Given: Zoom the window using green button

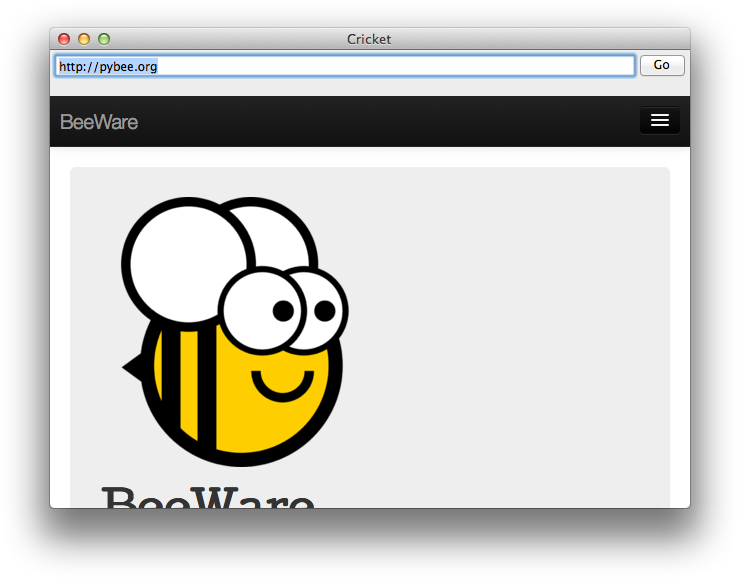Looking at the screenshot, I should pos(104,39).
